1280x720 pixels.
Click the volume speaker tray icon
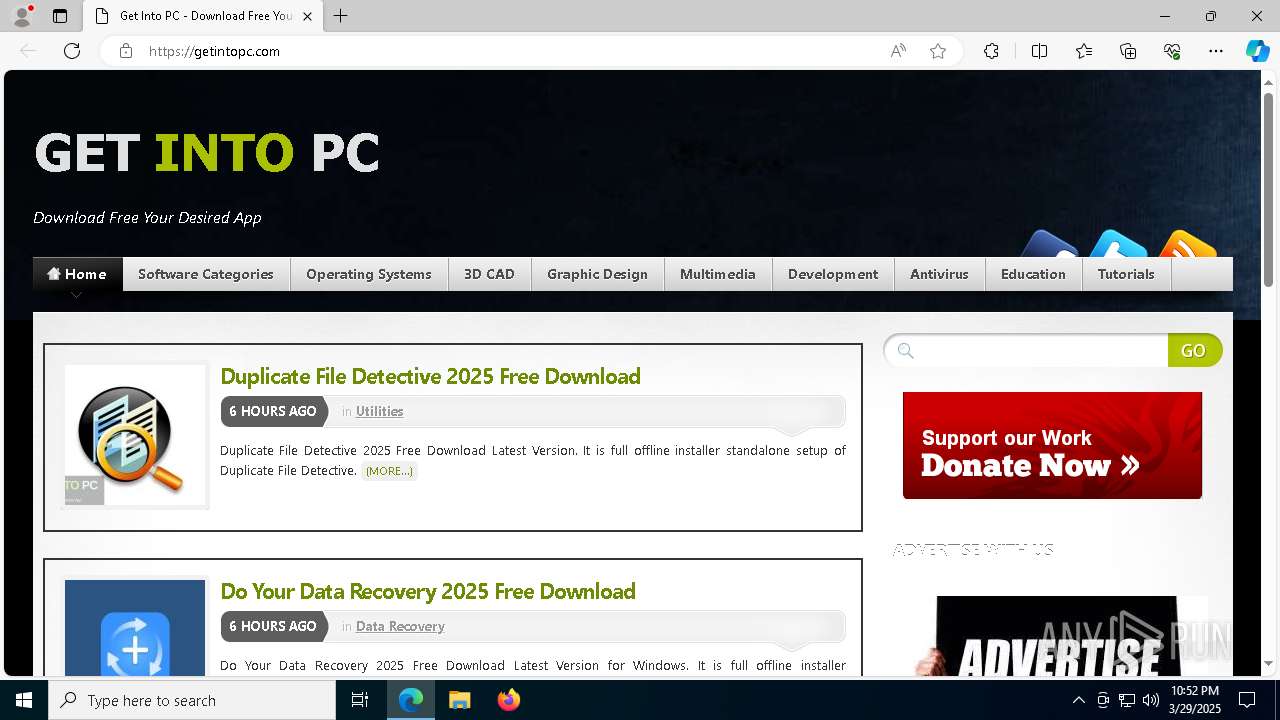coord(1150,700)
